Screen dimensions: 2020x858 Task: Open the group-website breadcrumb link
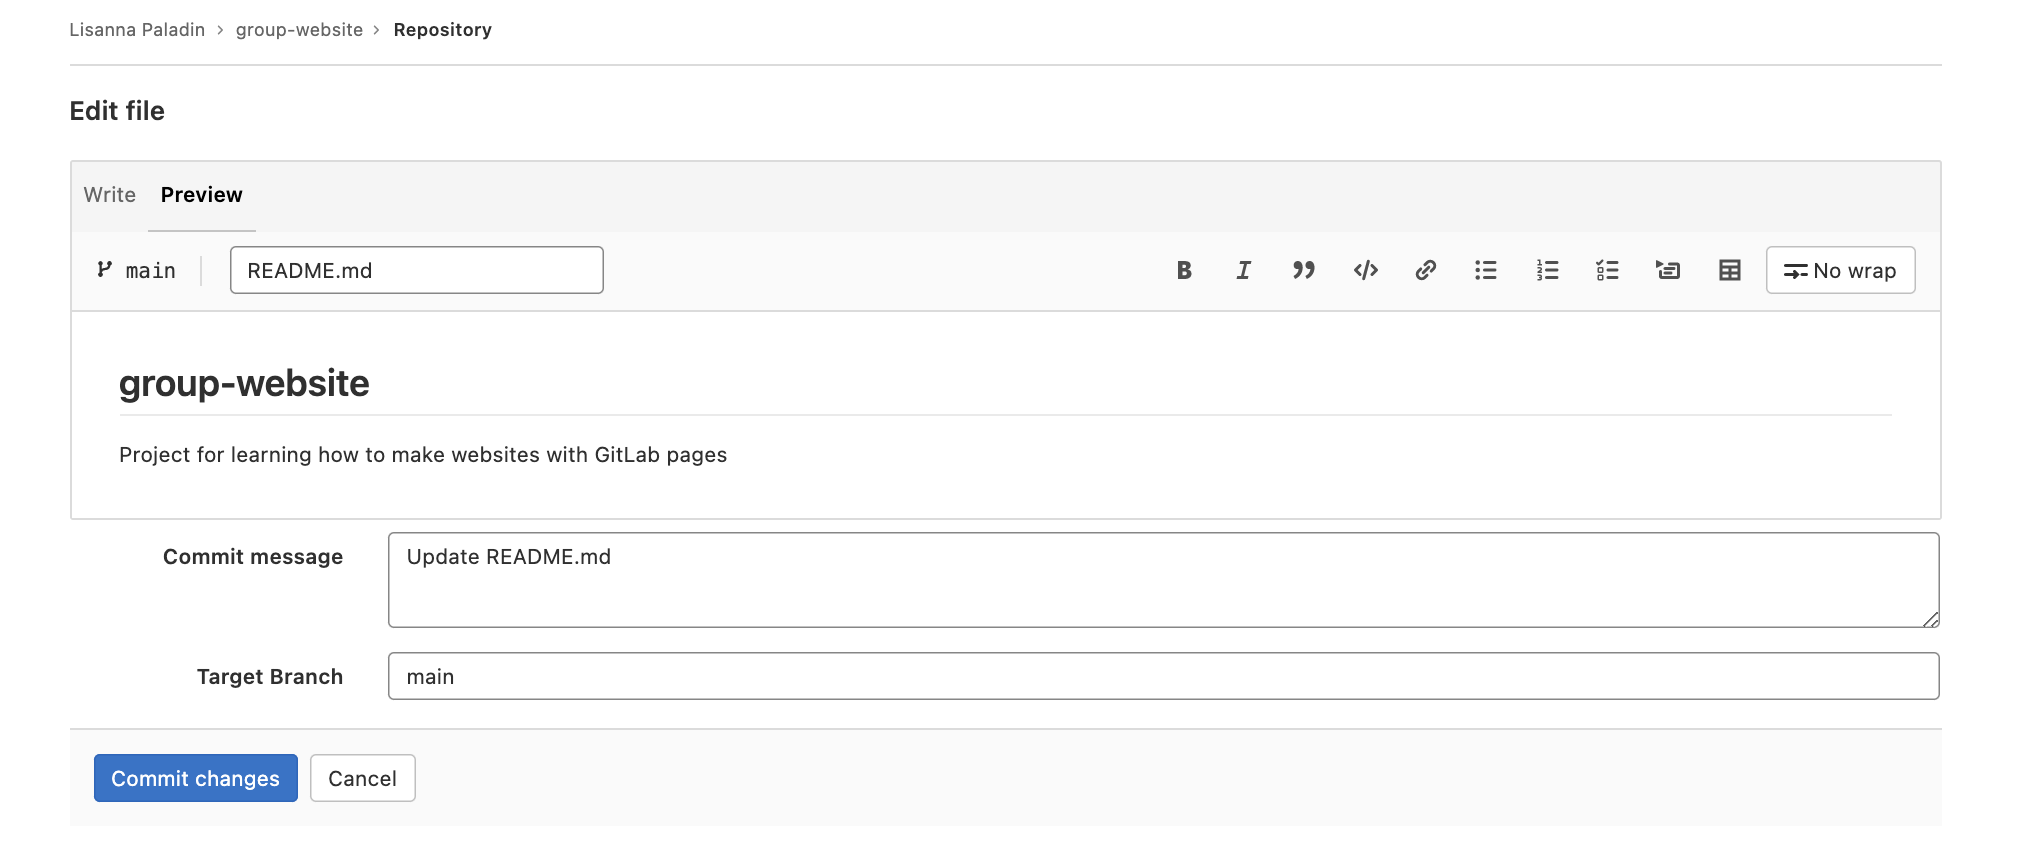coord(298,29)
